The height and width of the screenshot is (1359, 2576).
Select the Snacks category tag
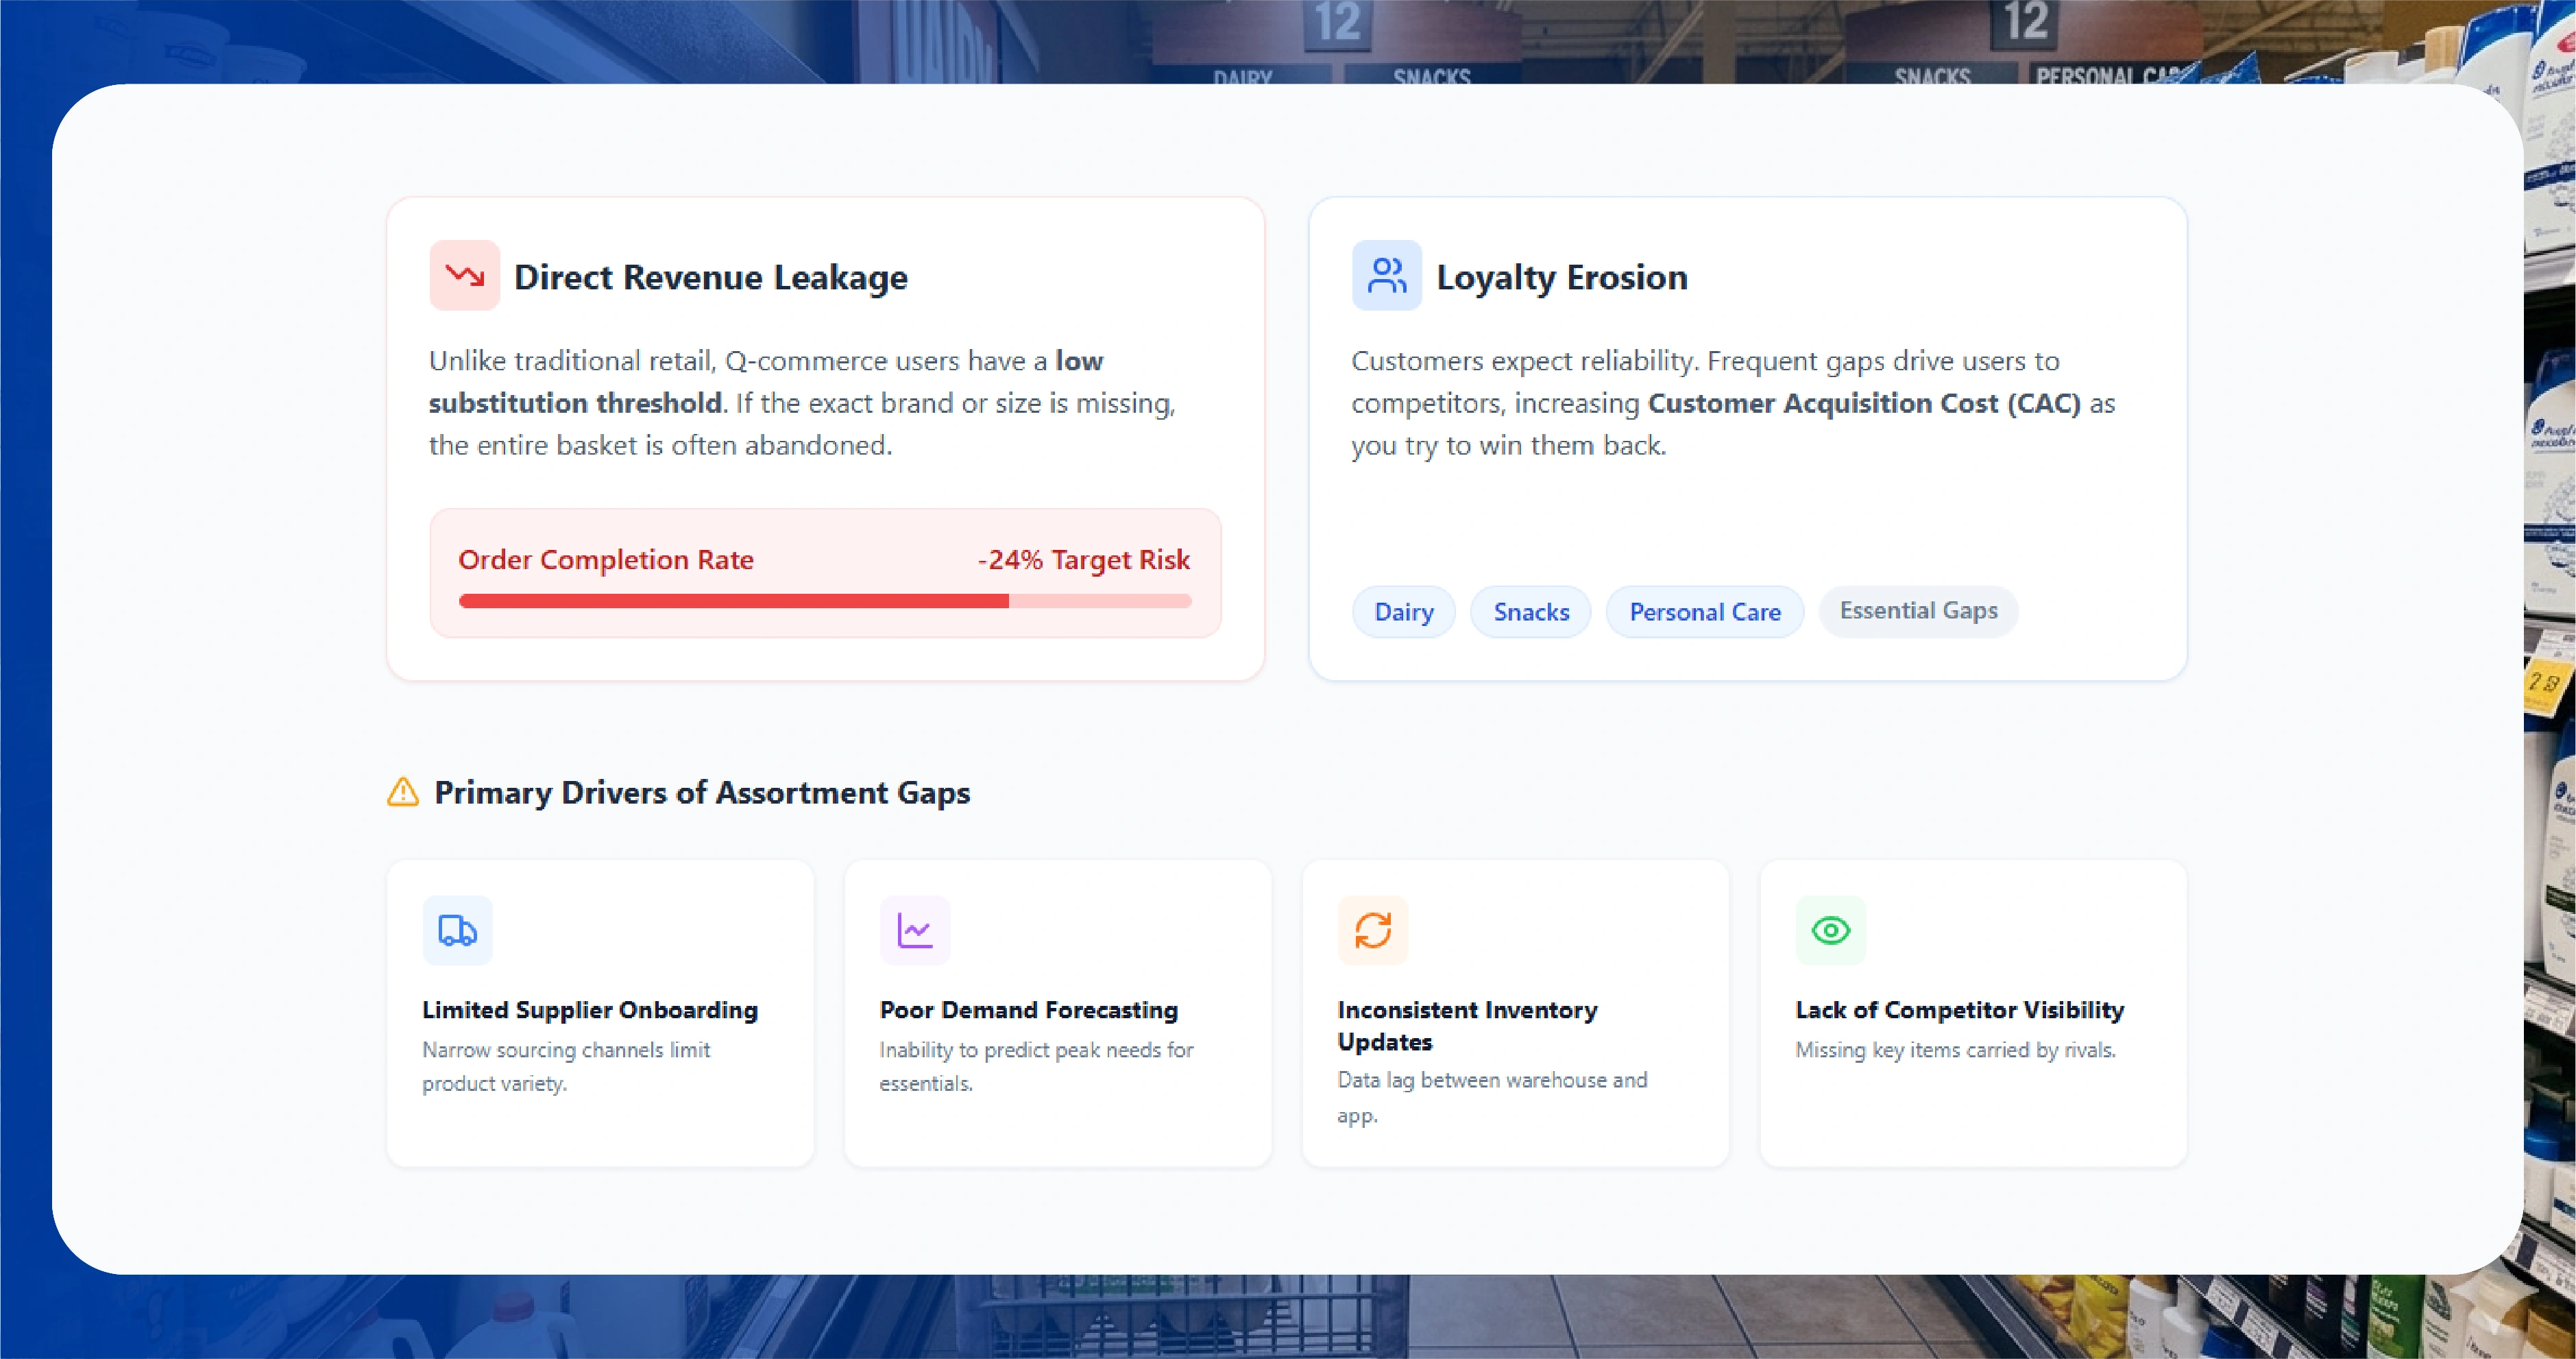pyautogui.click(x=1530, y=611)
